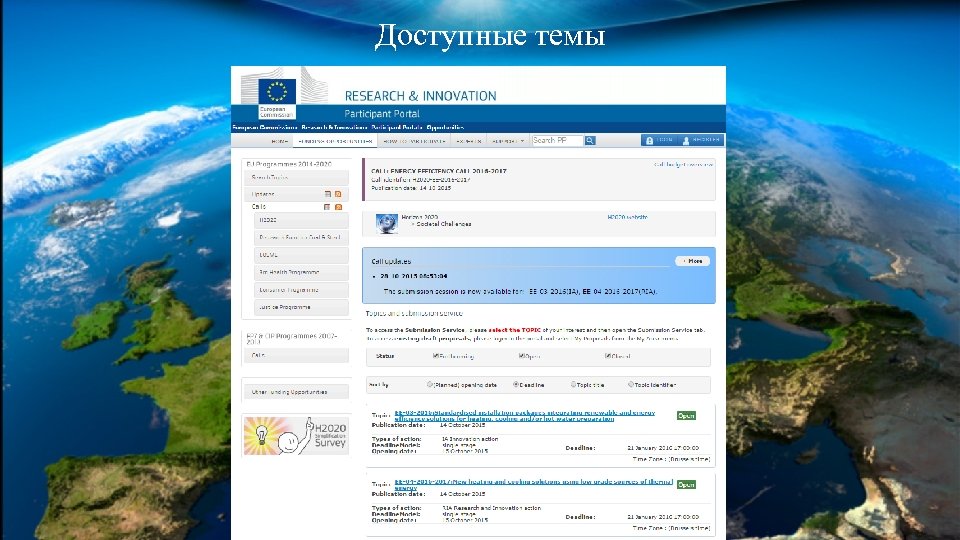Click the Societal Challenges text under Horizon 2020
This screenshot has width=960, height=540.
coord(443,224)
